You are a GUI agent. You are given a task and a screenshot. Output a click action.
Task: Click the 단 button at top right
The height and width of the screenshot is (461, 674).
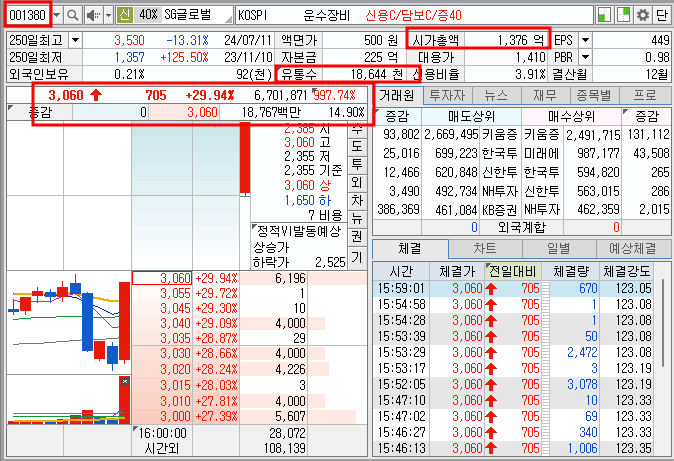662,15
